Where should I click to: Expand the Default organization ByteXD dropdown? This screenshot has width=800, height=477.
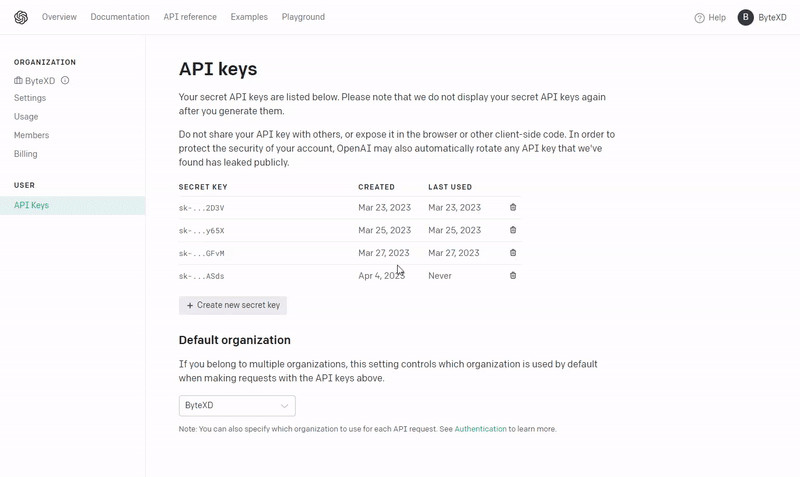pyautogui.click(x=237, y=406)
